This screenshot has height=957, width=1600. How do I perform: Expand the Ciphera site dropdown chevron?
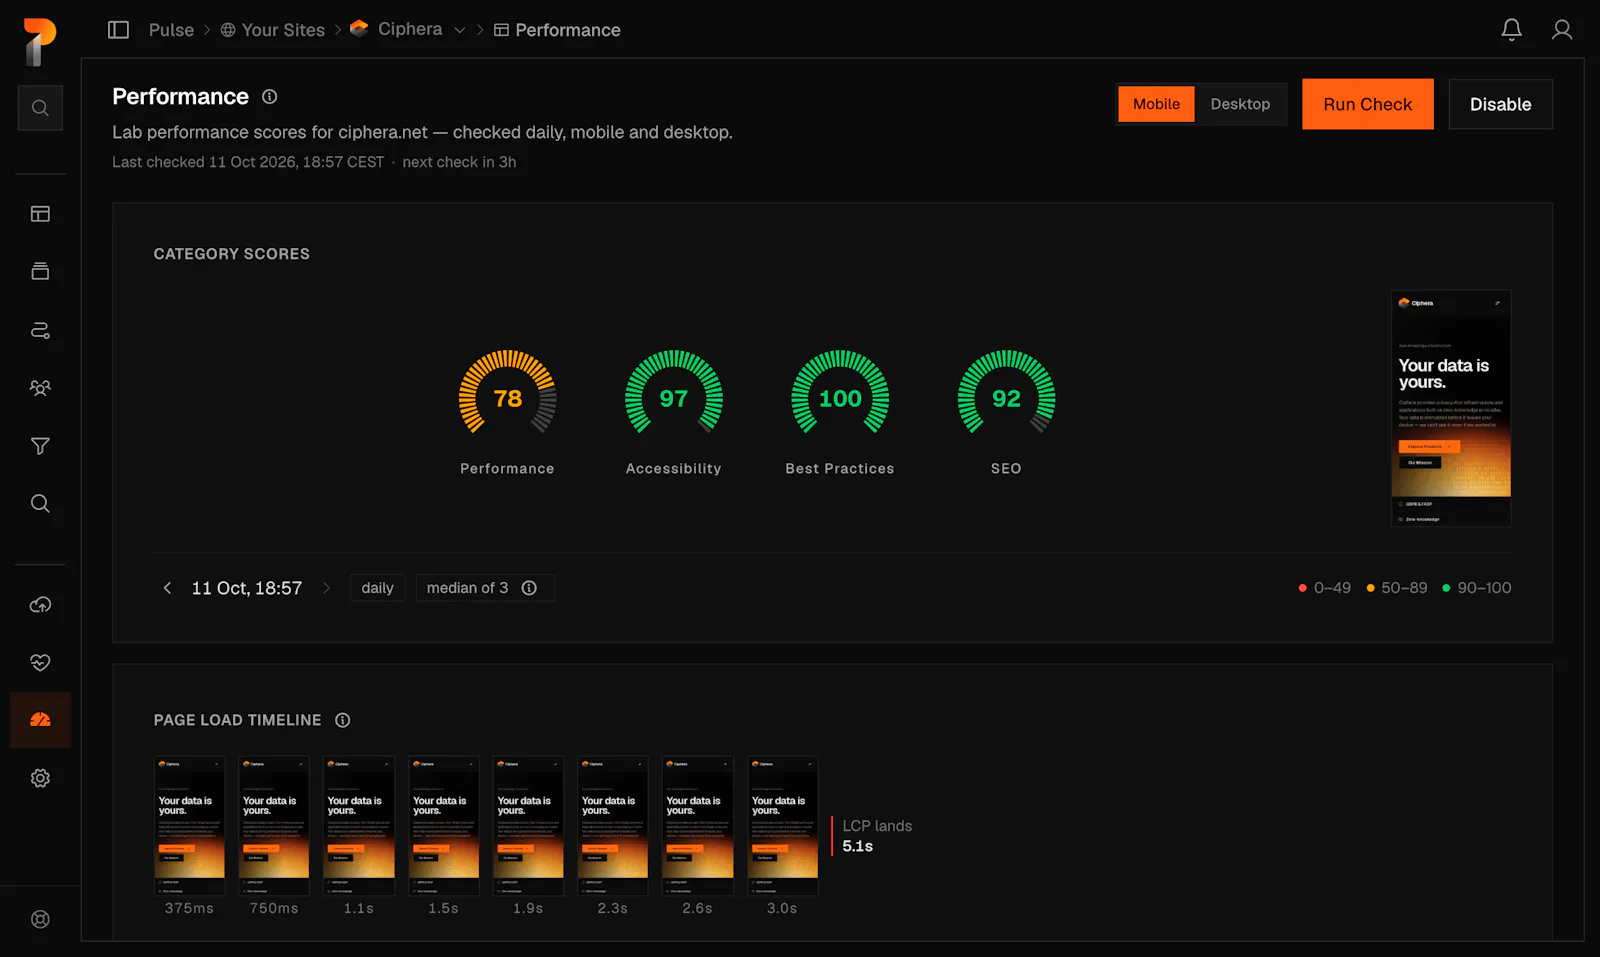(460, 30)
